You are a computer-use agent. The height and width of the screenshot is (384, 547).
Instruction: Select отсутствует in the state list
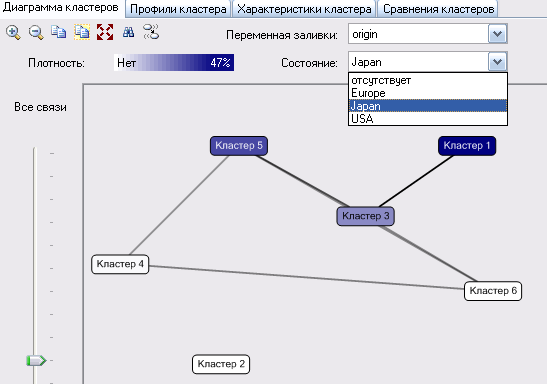coord(428,80)
